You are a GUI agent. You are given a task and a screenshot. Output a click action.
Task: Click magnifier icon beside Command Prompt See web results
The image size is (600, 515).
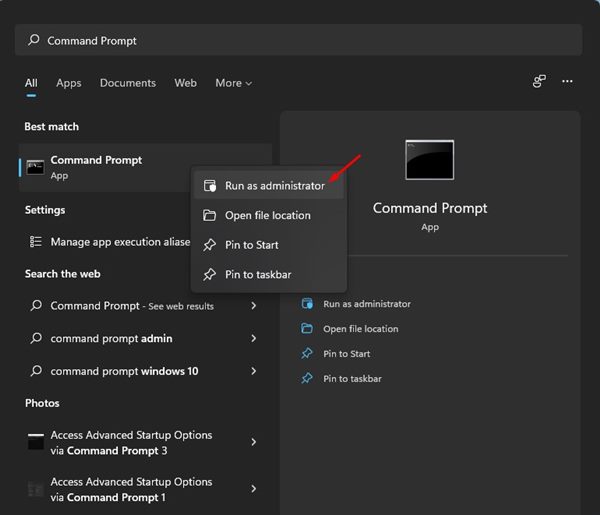[36, 305]
